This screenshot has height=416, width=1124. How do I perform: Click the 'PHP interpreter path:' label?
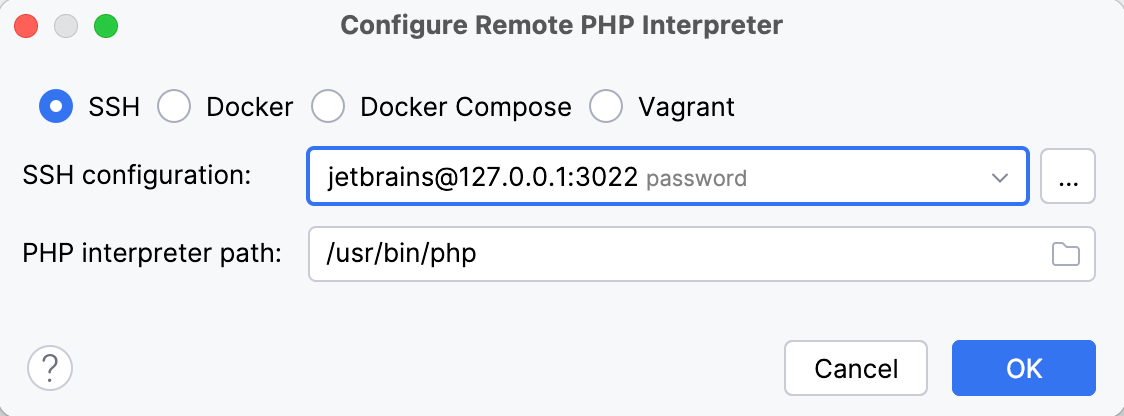pos(152,253)
